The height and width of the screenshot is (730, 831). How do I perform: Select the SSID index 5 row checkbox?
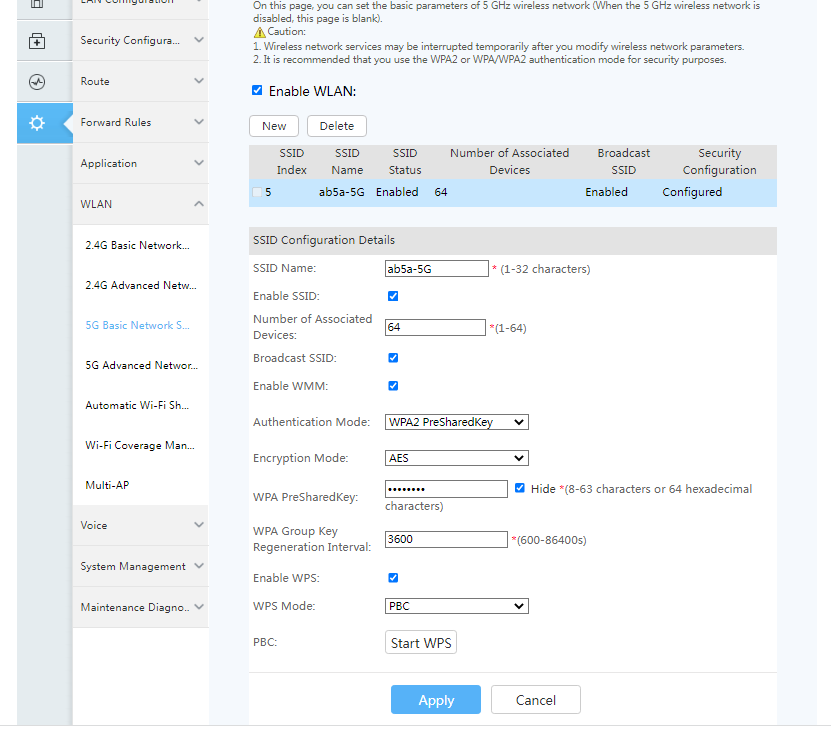click(x=258, y=192)
